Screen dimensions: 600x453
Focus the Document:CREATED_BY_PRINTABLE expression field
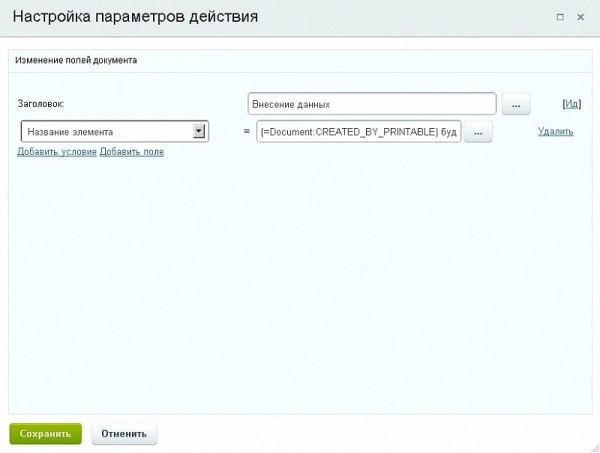(358, 132)
